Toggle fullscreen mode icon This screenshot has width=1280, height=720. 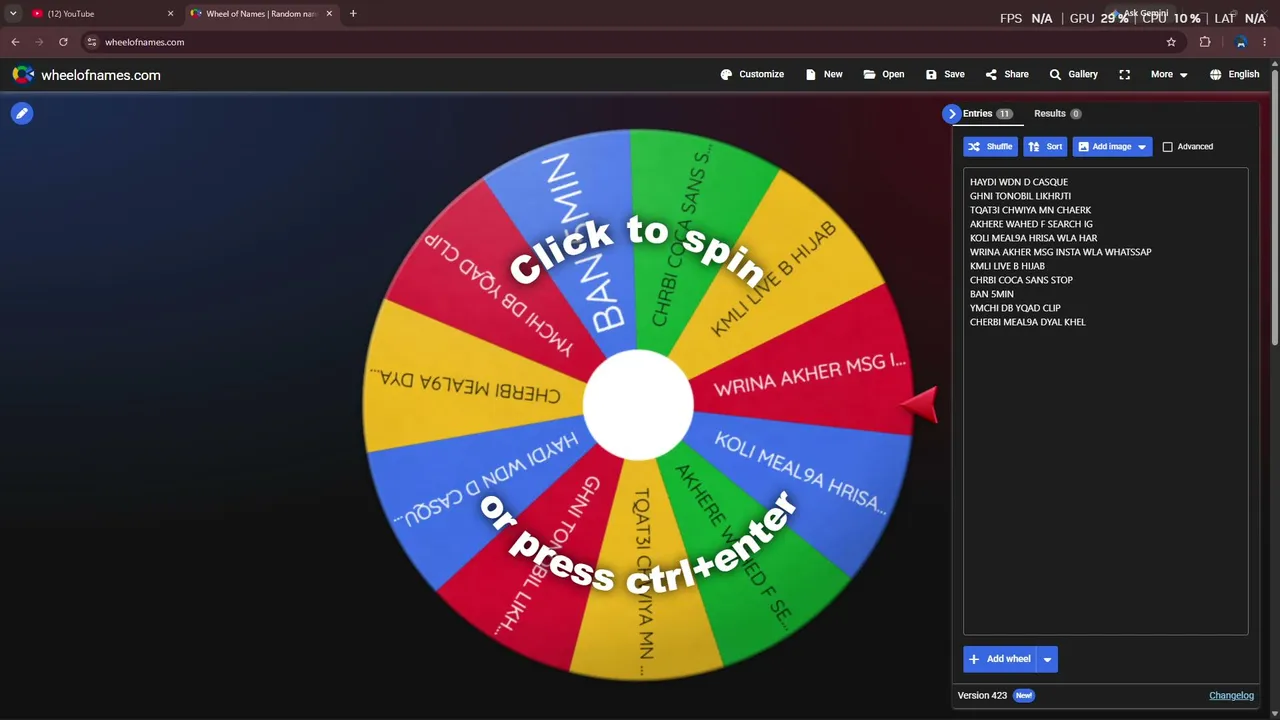point(1125,74)
